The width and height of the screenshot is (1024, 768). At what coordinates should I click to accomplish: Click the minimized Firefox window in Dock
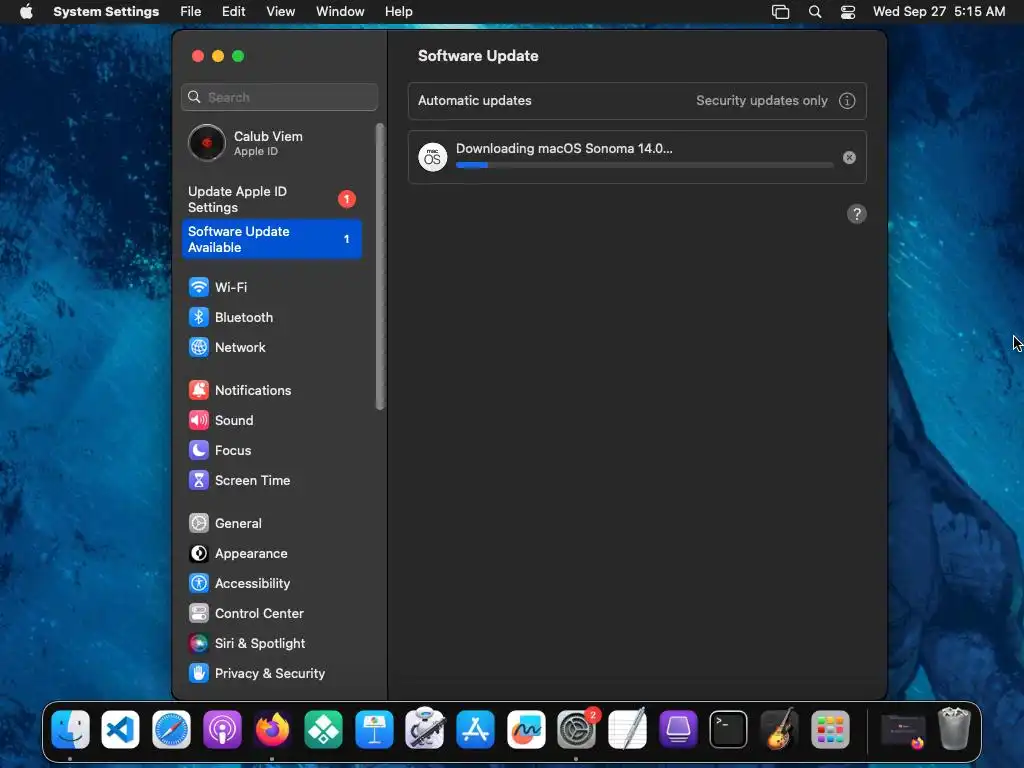coord(904,731)
